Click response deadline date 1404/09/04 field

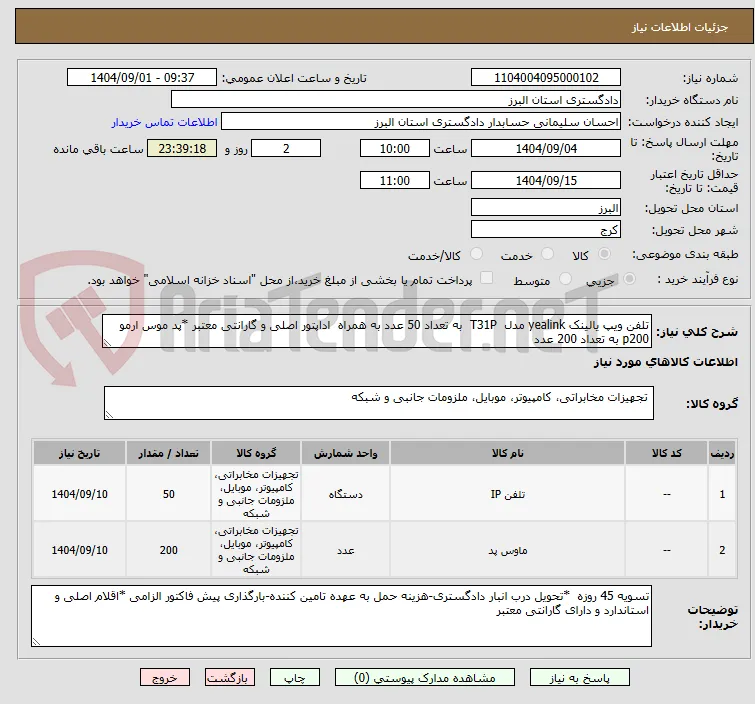(x=546, y=148)
